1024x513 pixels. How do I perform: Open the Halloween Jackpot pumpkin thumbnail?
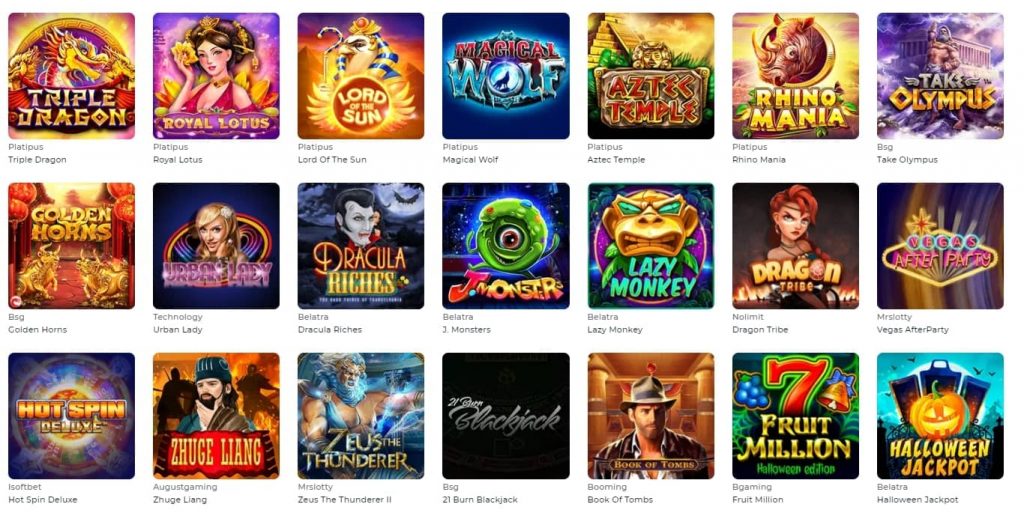pyautogui.click(x=940, y=416)
